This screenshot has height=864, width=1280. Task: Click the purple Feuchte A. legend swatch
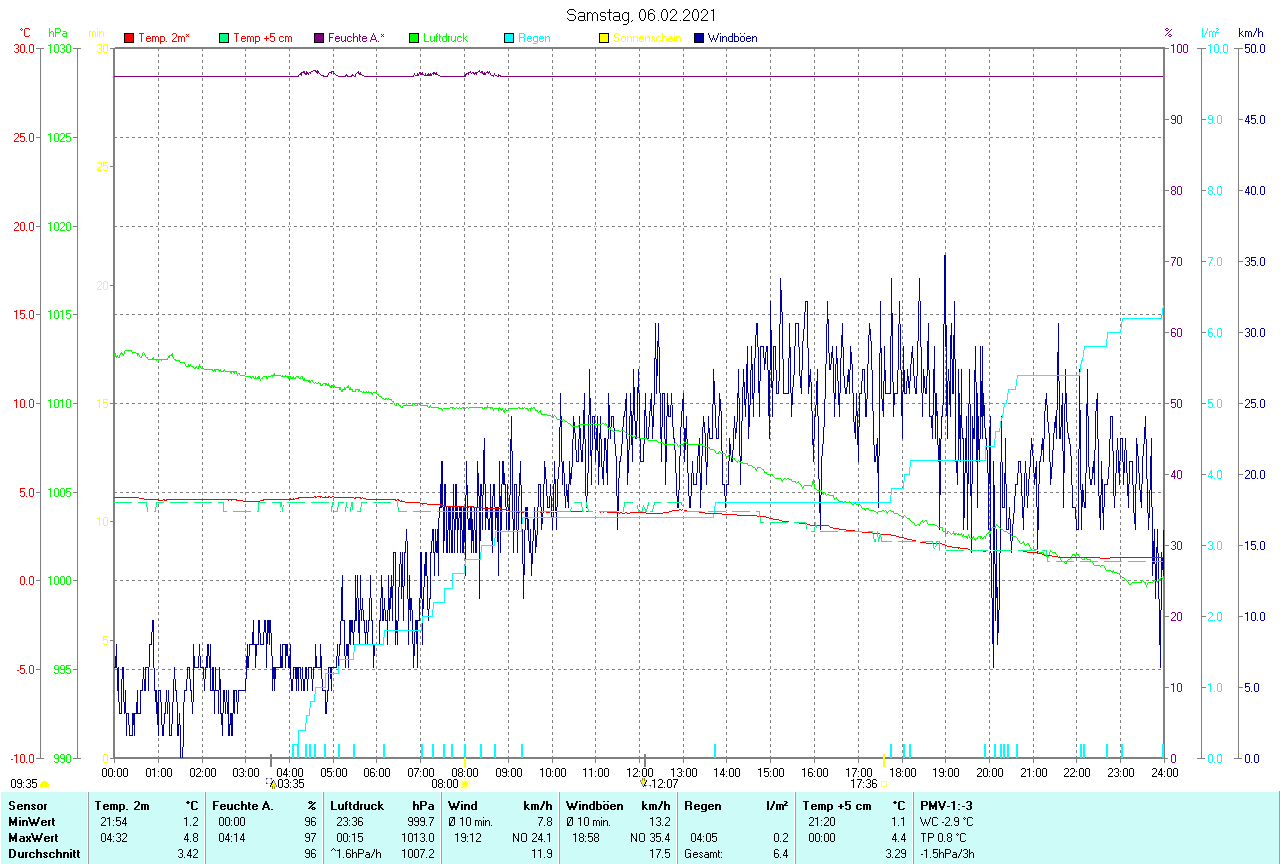click(319, 38)
